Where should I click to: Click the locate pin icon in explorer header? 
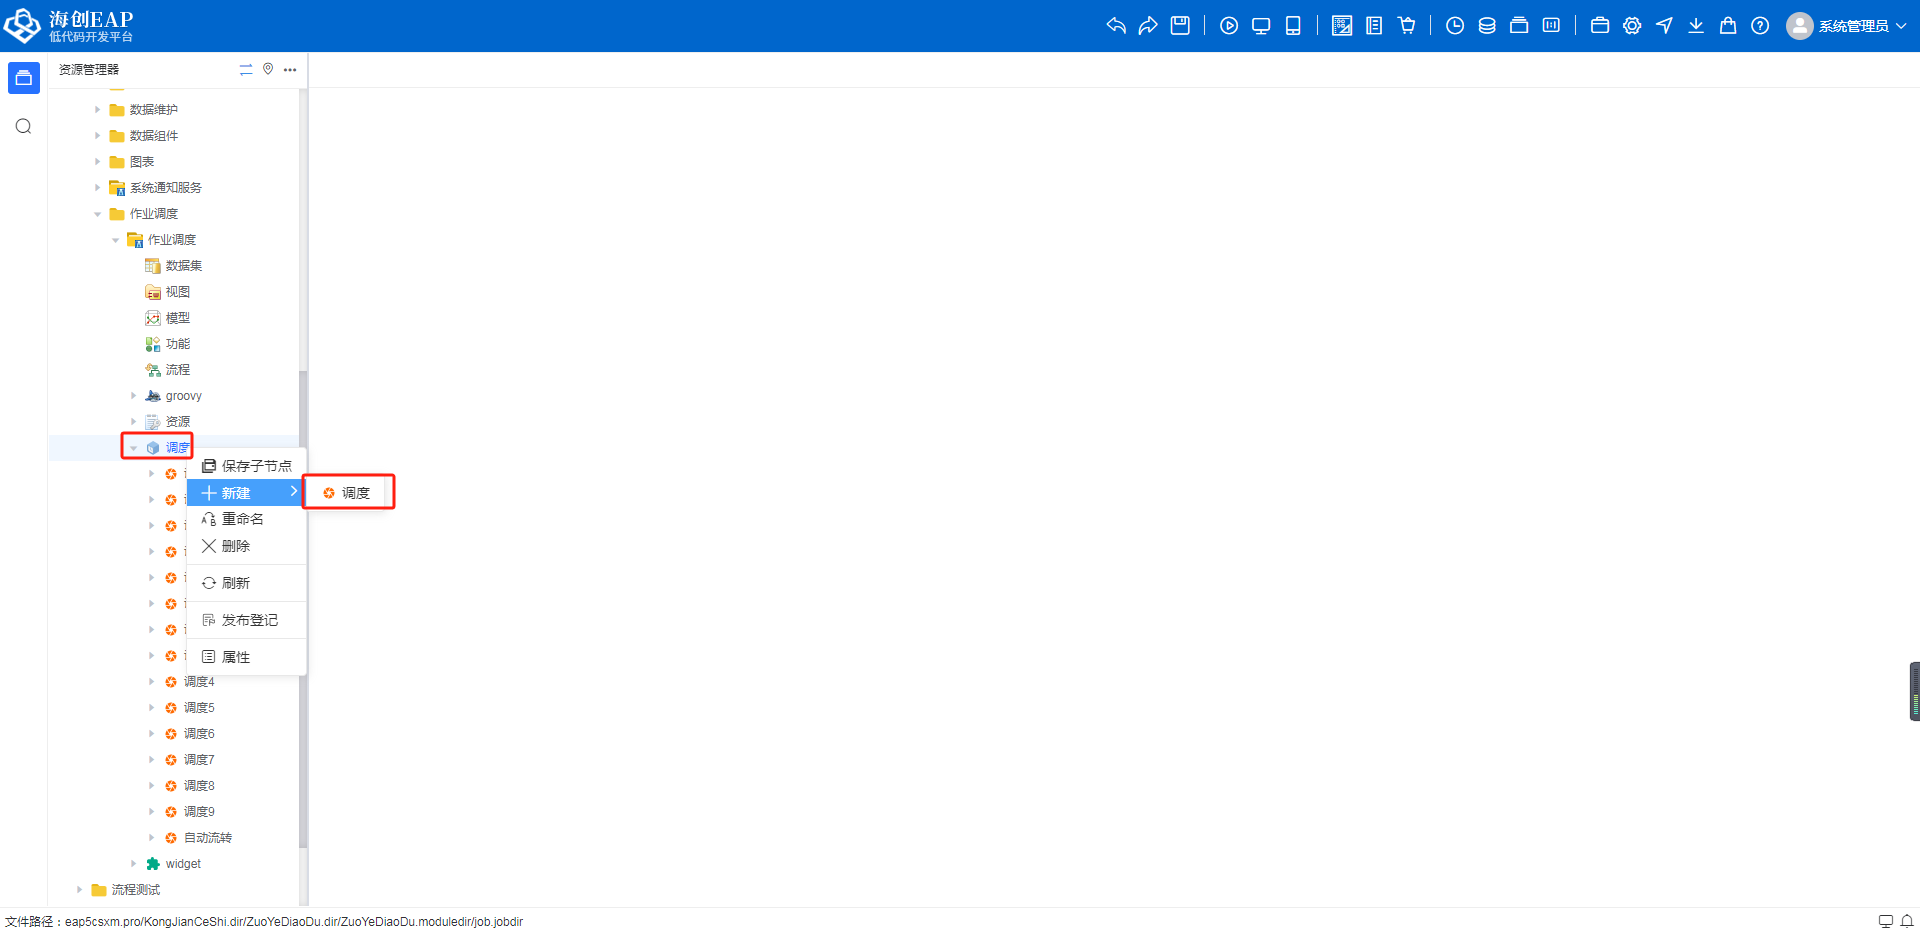tap(268, 69)
